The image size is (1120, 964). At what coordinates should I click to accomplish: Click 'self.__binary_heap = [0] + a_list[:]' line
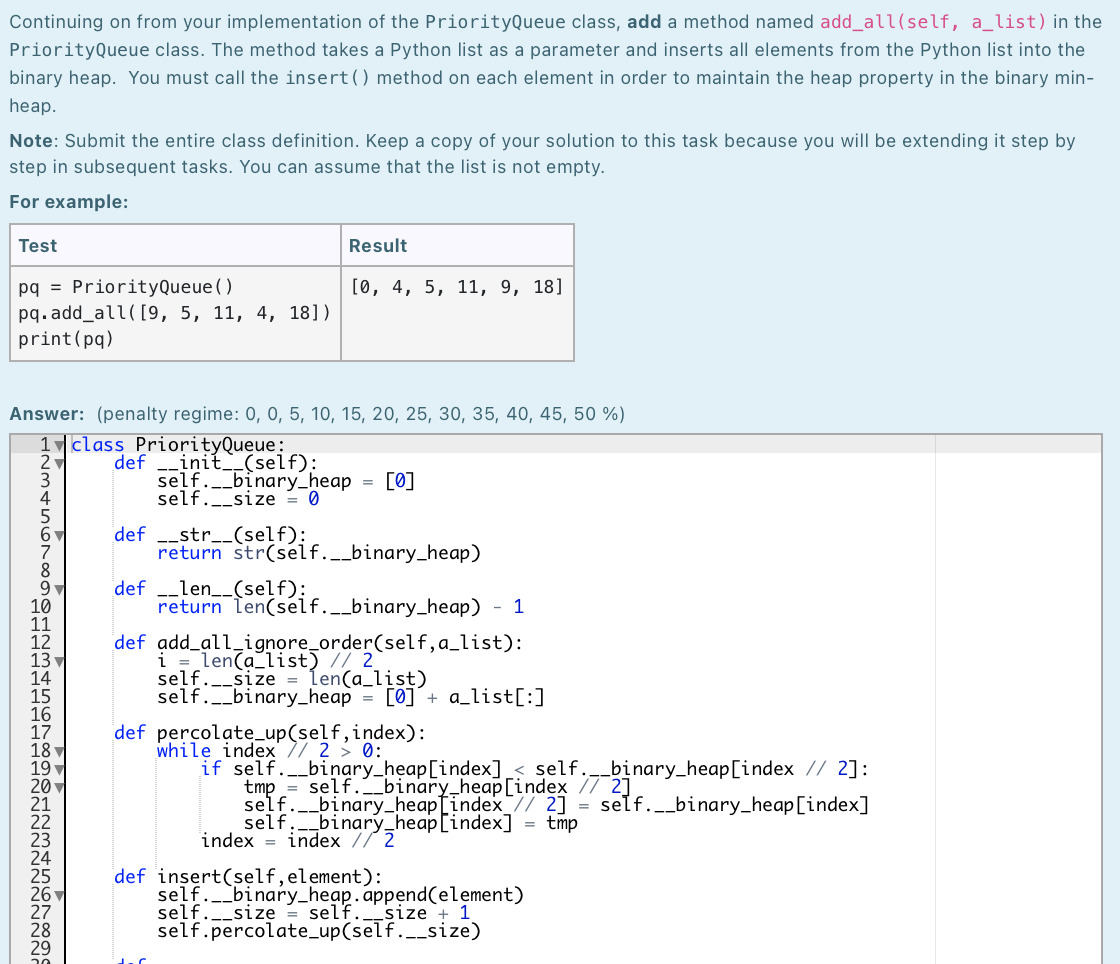pyautogui.click(x=351, y=696)
